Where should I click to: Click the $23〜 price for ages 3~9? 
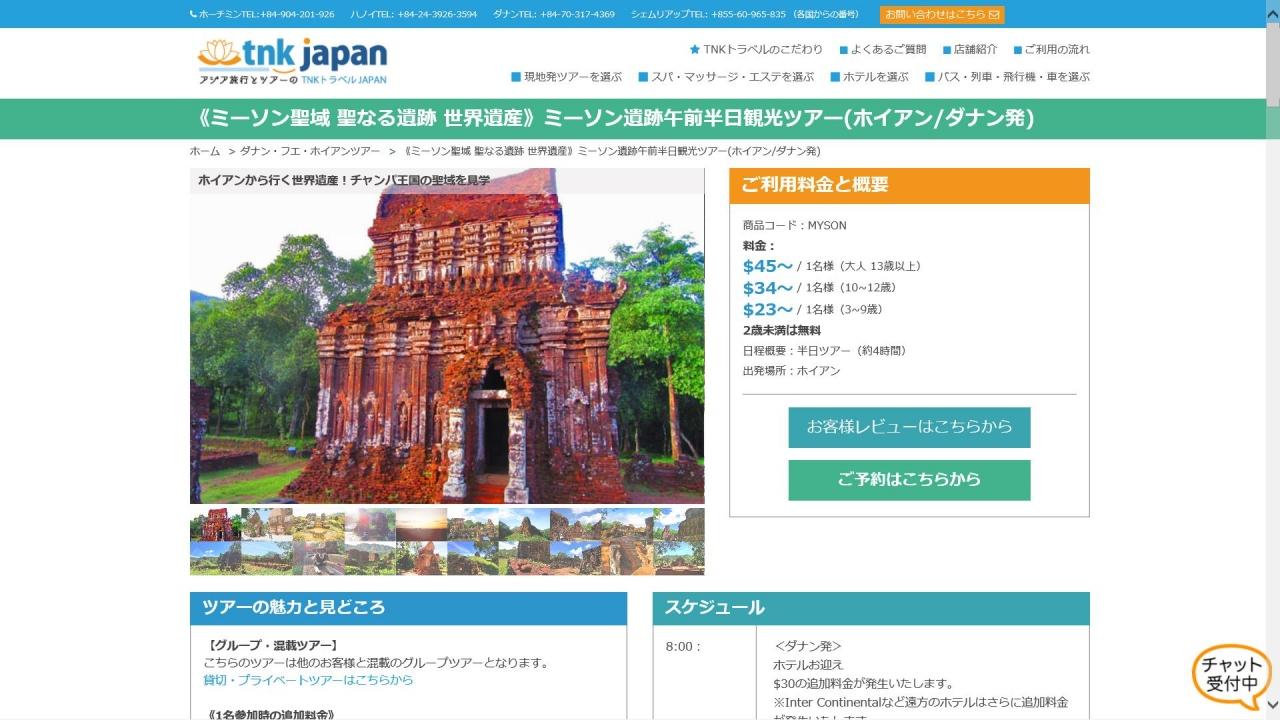pyautogui.click(x=768, y=310)
